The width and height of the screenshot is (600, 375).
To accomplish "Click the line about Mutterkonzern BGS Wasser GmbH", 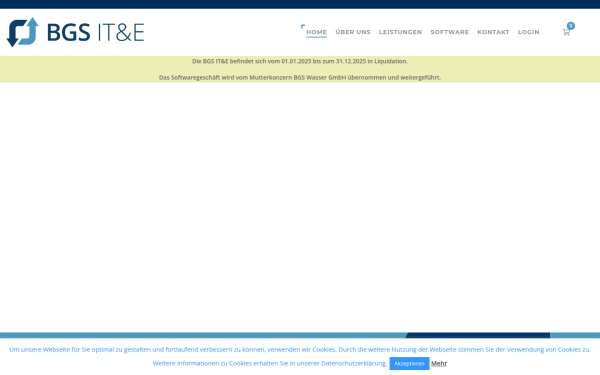I will point(300,77).
